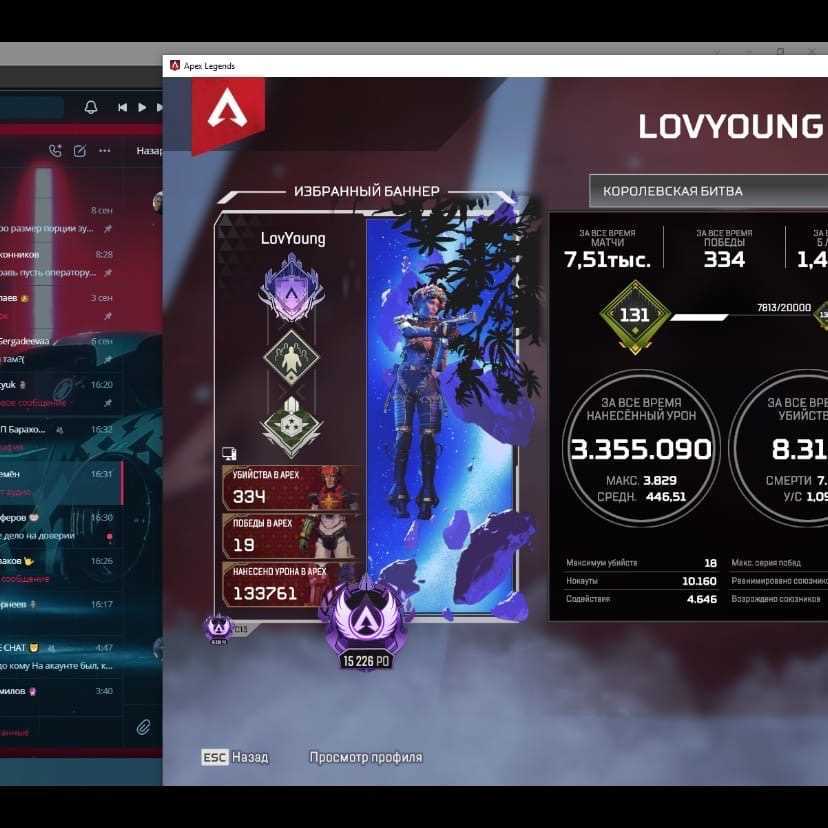Click the Apex Legends logo in the title bar
The height and width of the screenshot is (828, 828).
[x=175, y=65]
